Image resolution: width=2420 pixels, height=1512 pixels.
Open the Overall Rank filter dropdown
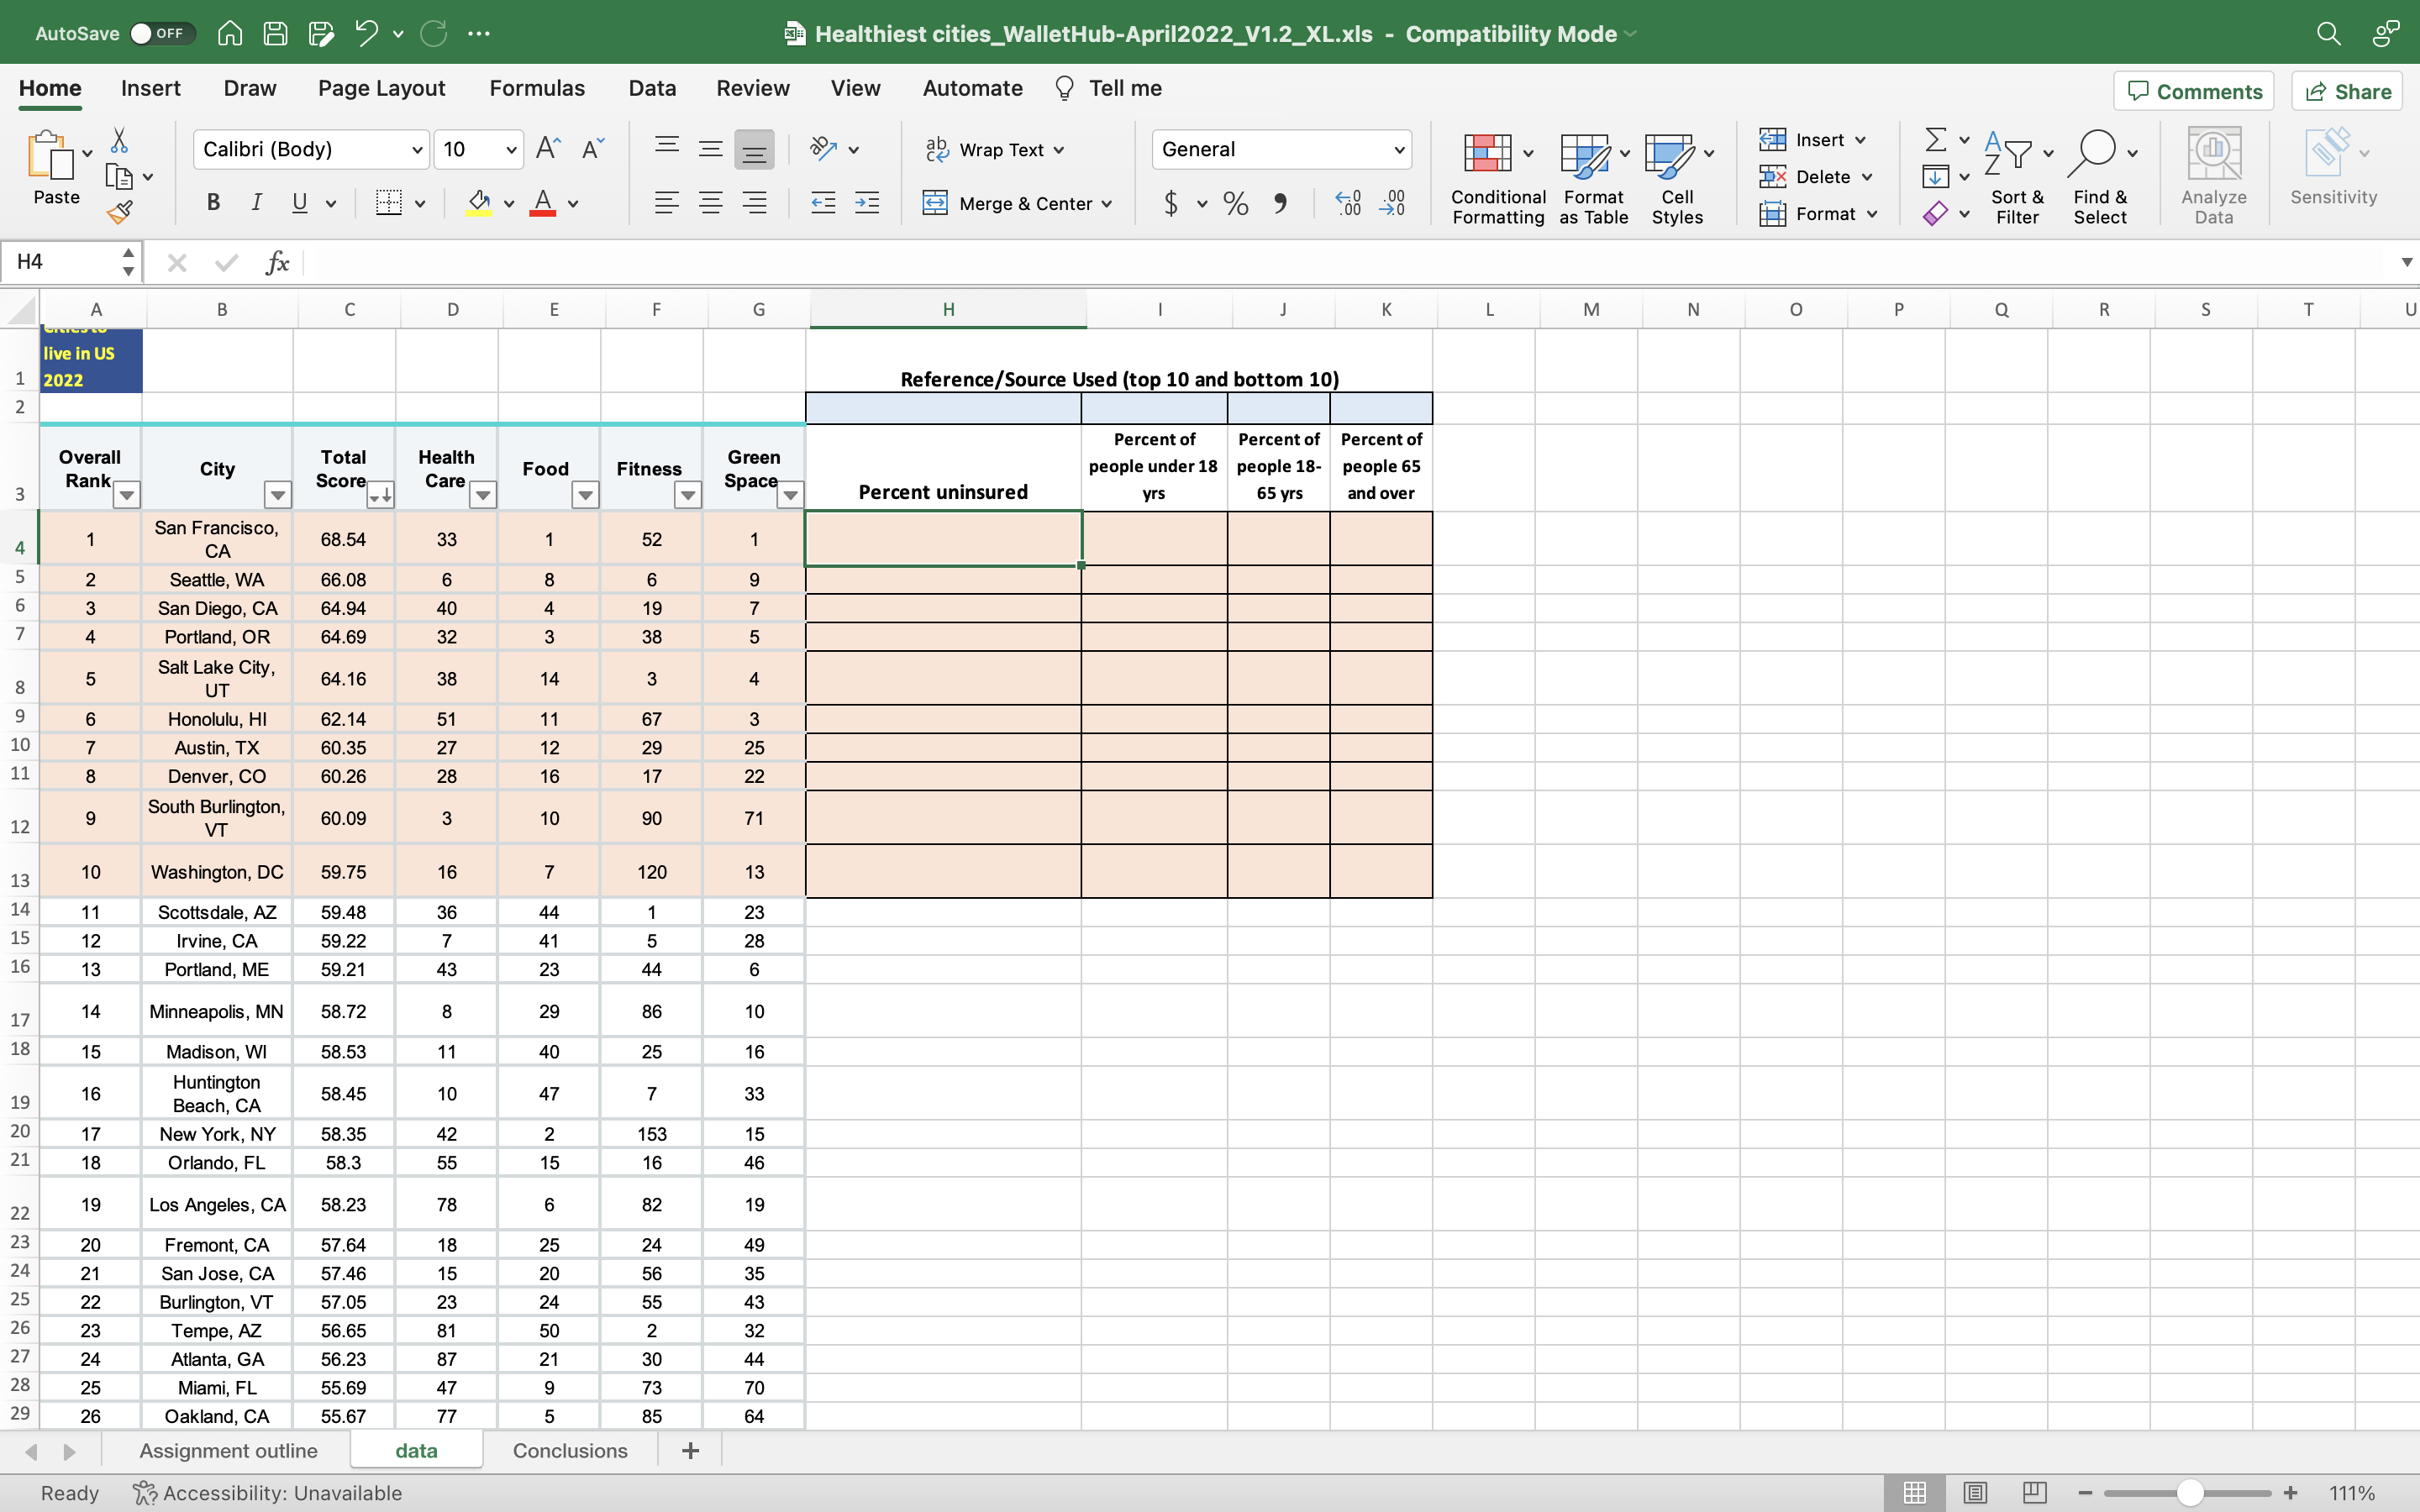coord(126,494)
